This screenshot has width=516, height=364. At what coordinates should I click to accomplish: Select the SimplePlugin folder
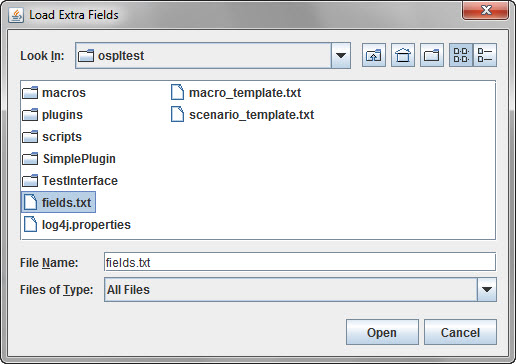click(69, 159)
